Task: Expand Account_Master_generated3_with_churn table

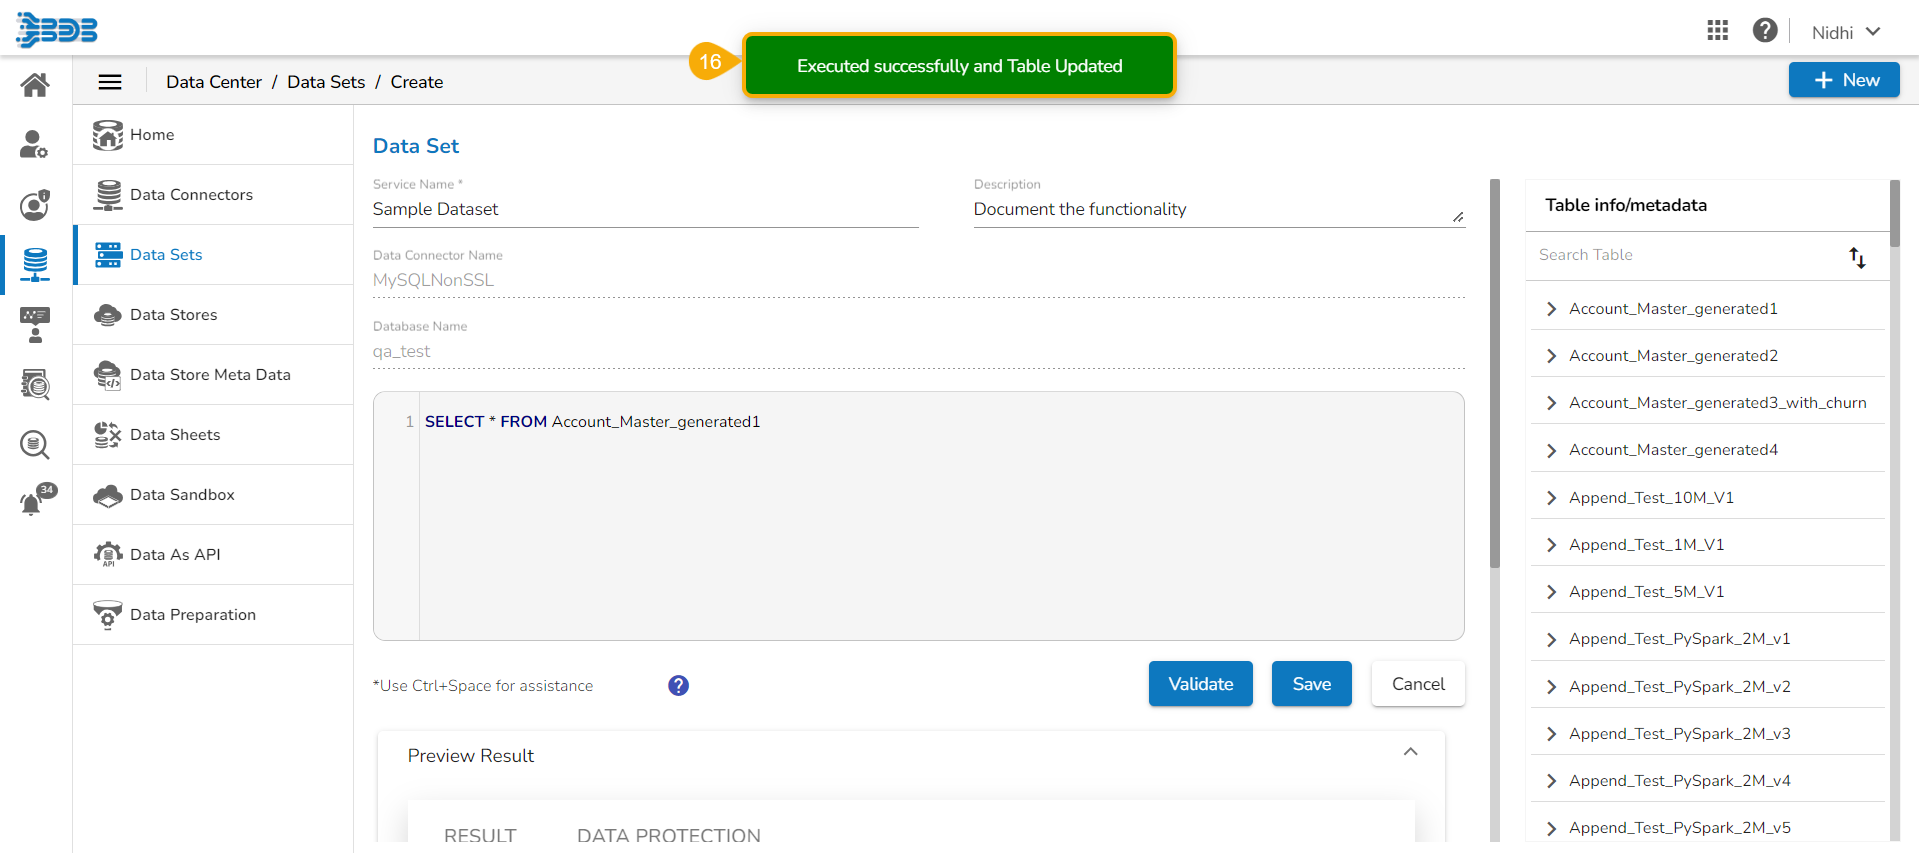Action: pos(1552,403)
